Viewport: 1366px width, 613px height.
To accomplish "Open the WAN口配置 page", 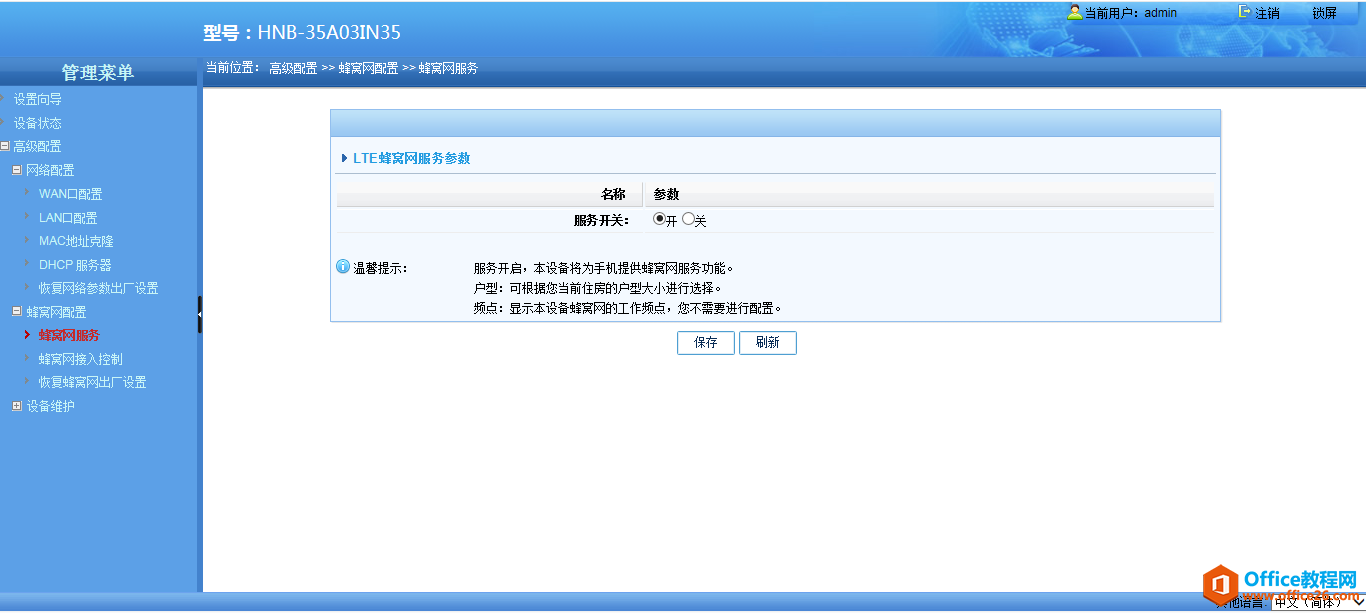I will click(x=70, y=194).
